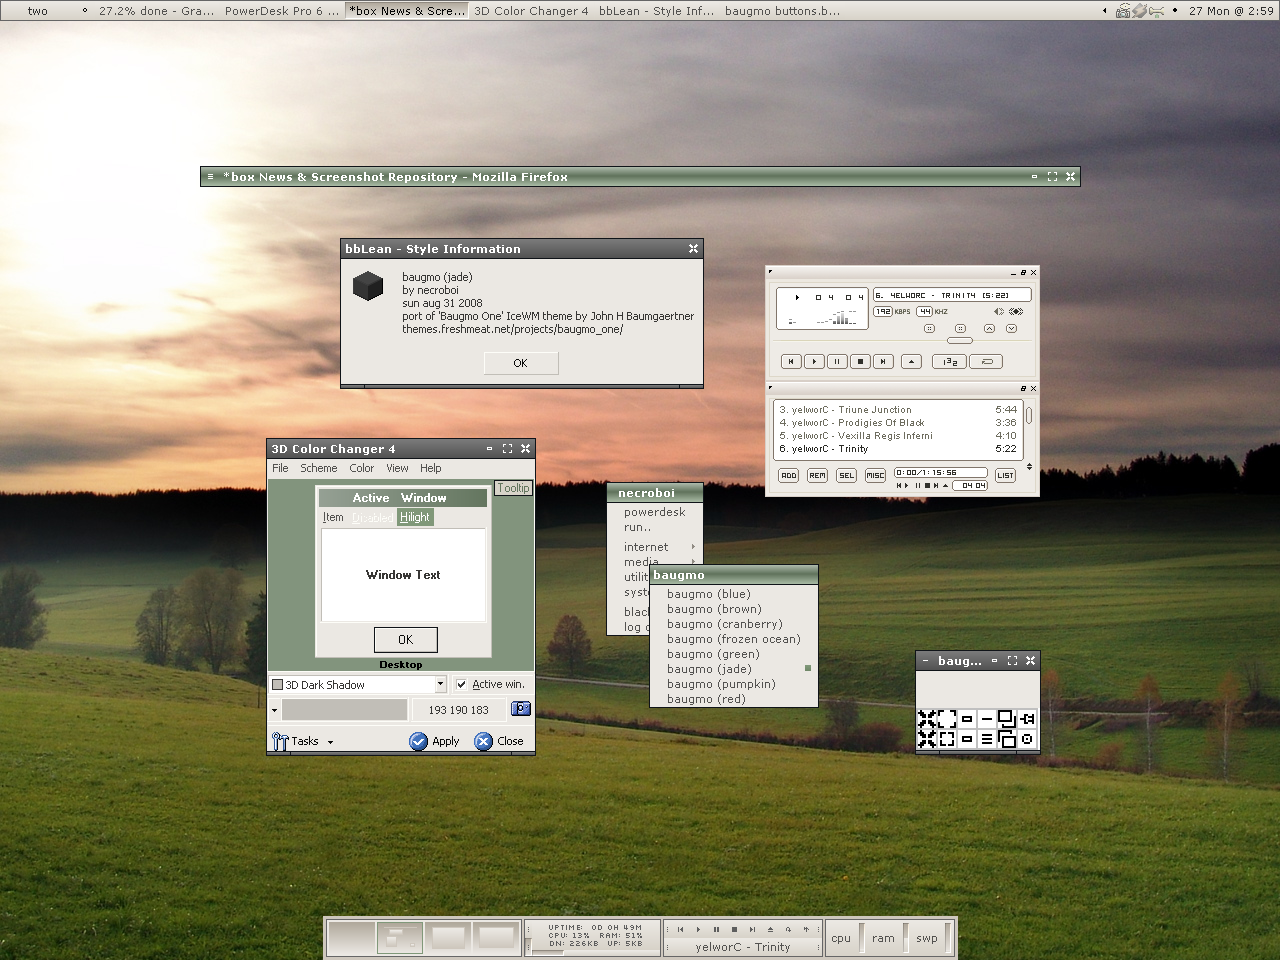The width and height of the screenshot is (1280, 960).
Task: Choose baugmo (frozen ocean) style
Action: click(734, 639)
